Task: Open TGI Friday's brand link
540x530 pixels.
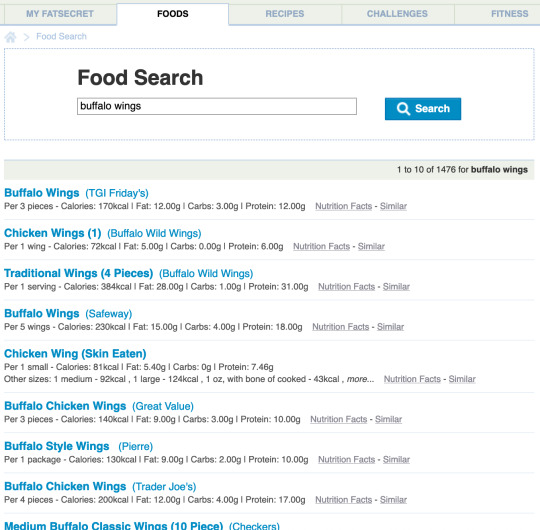Action: pos(117,193)
